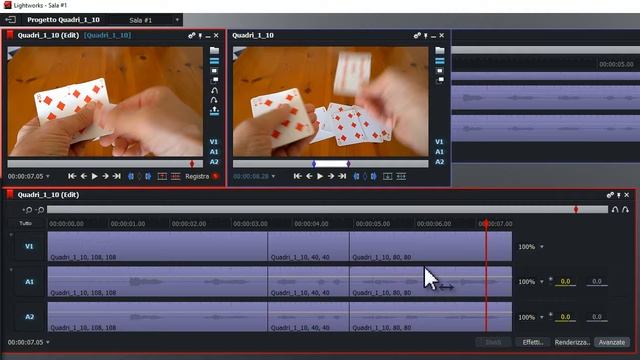Select V1 clip Quadri_1_10, 40, 40

[x=309, y=247]
